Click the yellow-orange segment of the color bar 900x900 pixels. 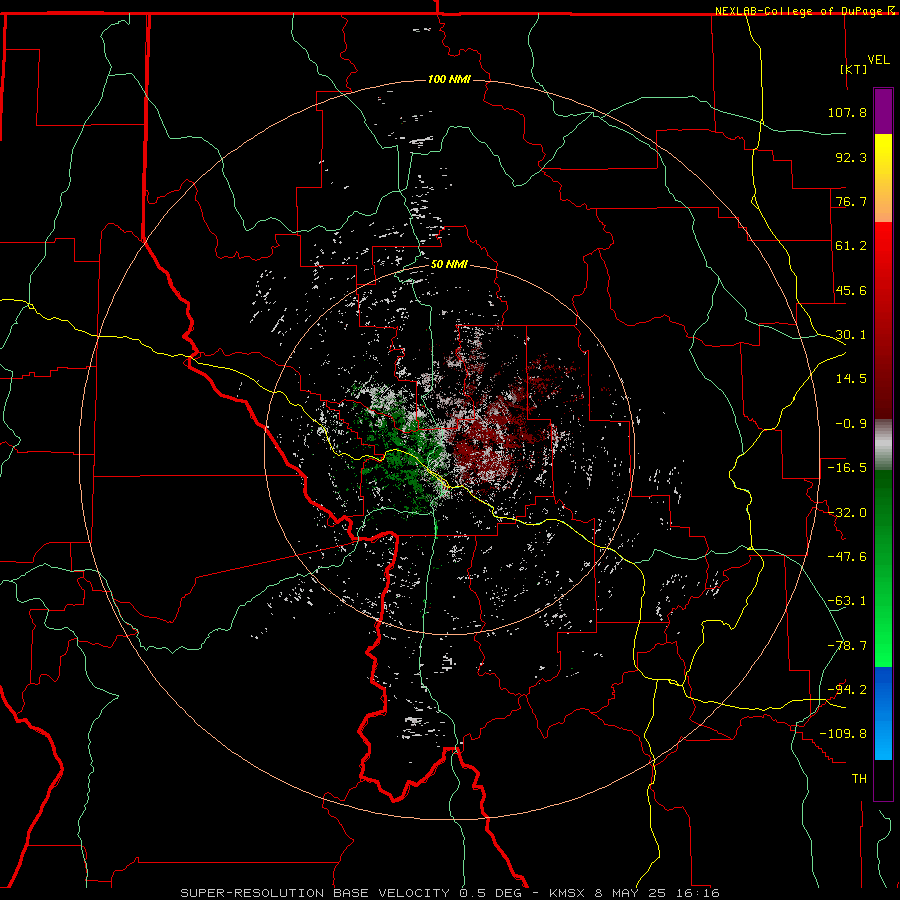[x=883, y=178]
